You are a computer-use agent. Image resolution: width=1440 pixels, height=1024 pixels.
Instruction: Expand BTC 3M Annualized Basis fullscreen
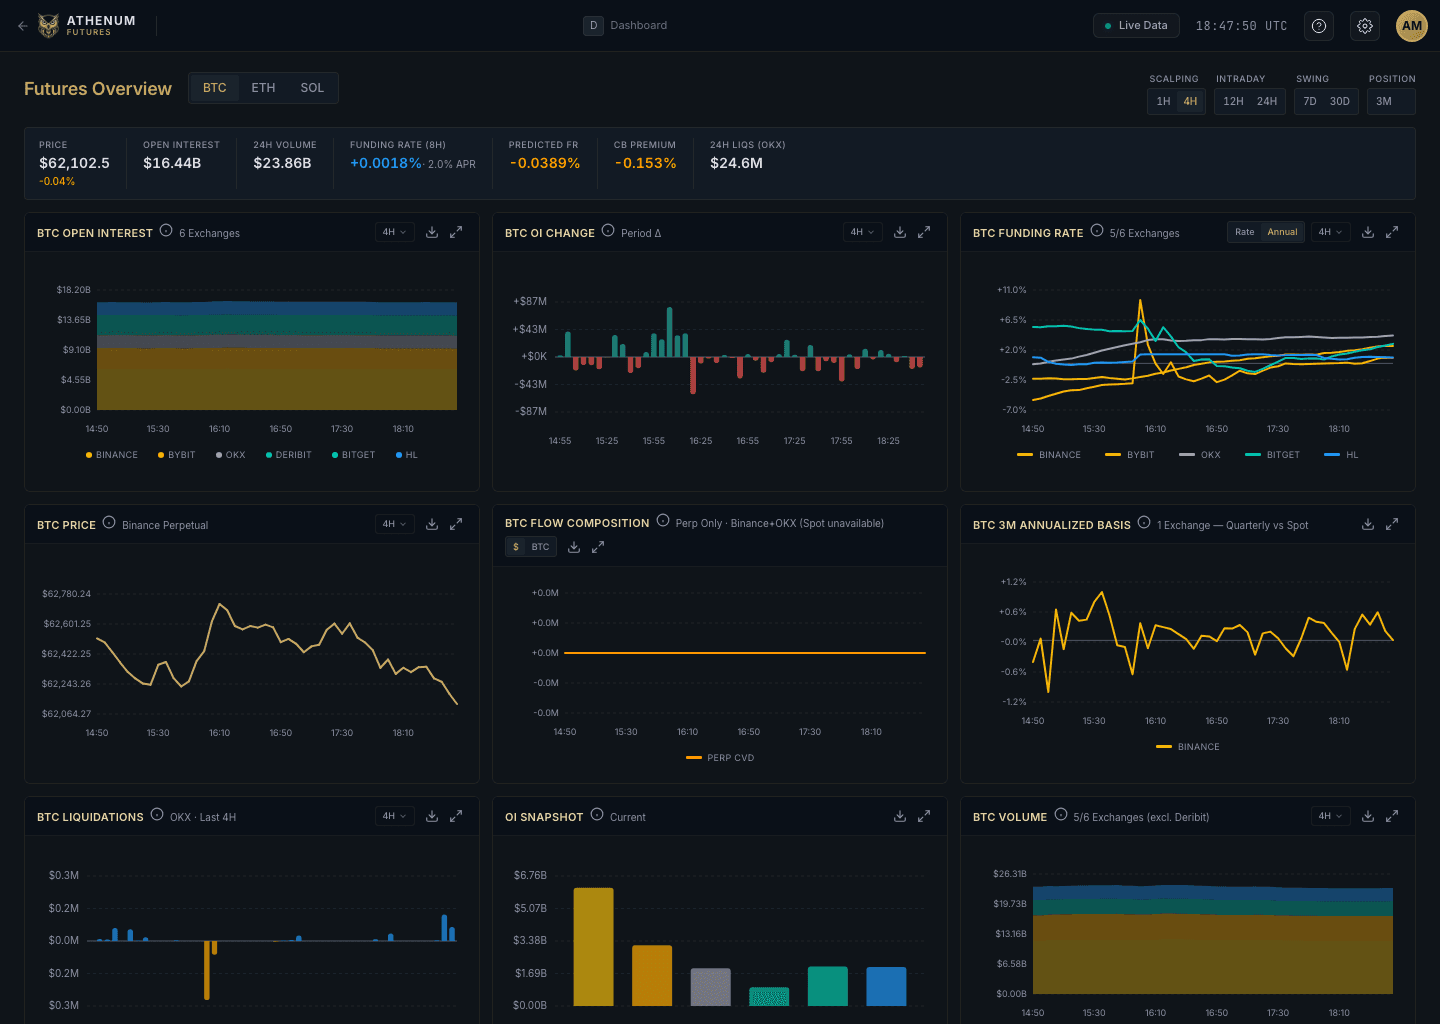(x=1392, y=524)
